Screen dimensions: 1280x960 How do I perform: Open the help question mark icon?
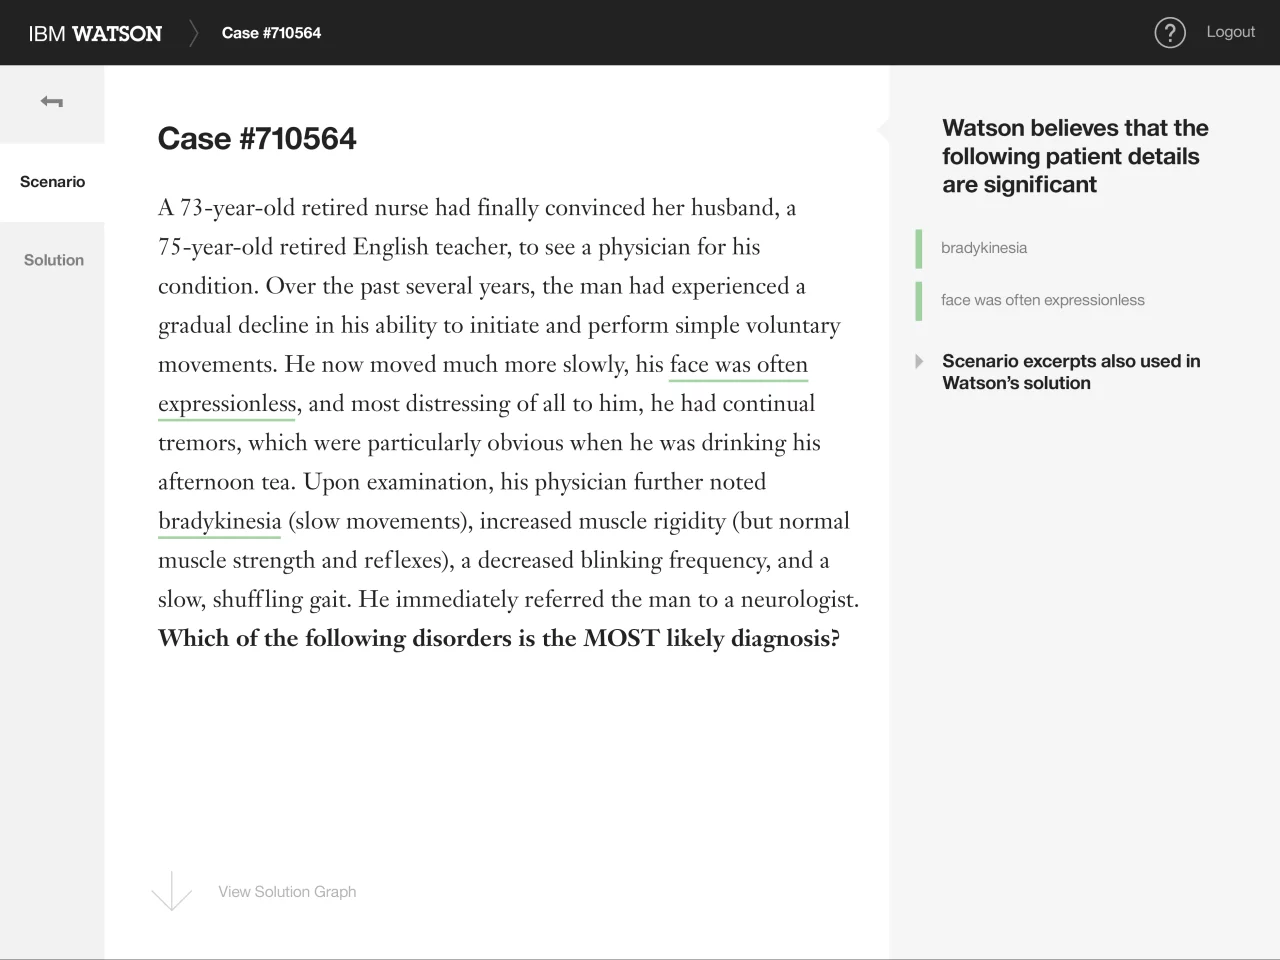[x=1169, y=33]
